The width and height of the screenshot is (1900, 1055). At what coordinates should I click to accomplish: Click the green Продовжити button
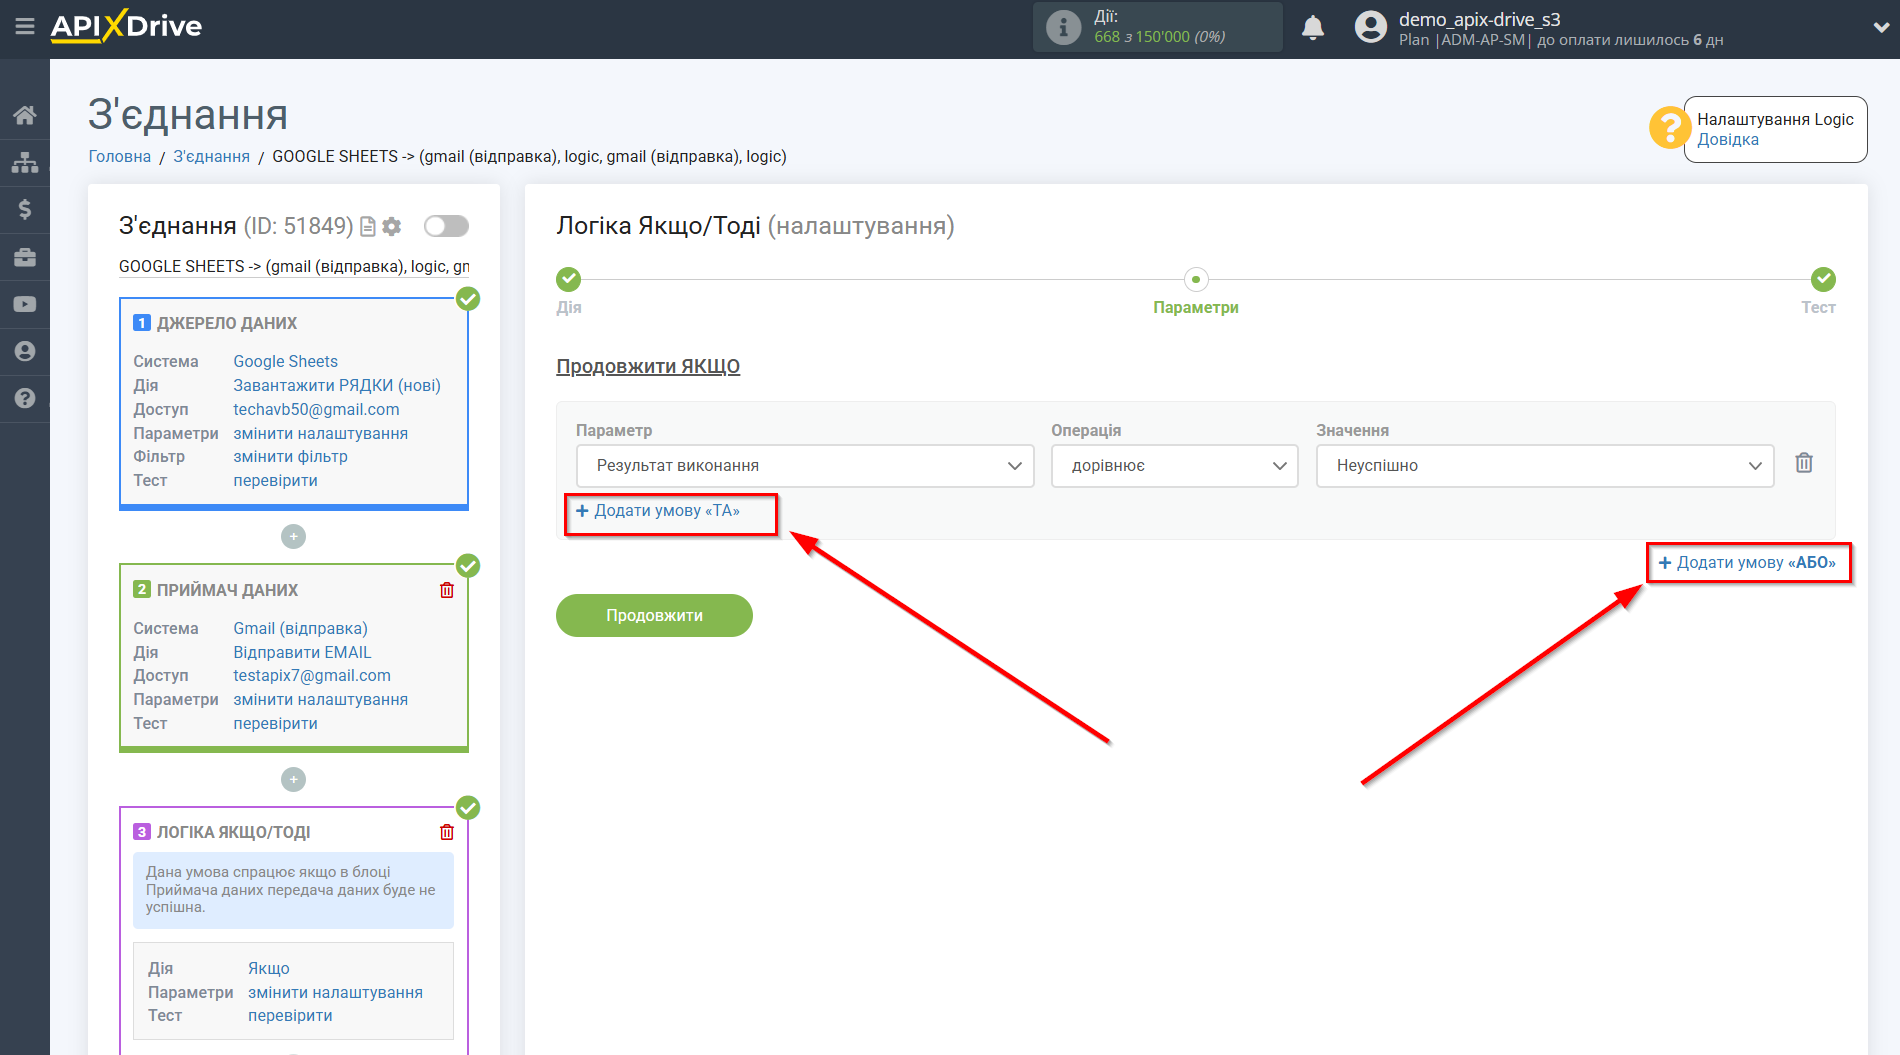[654, 615]
